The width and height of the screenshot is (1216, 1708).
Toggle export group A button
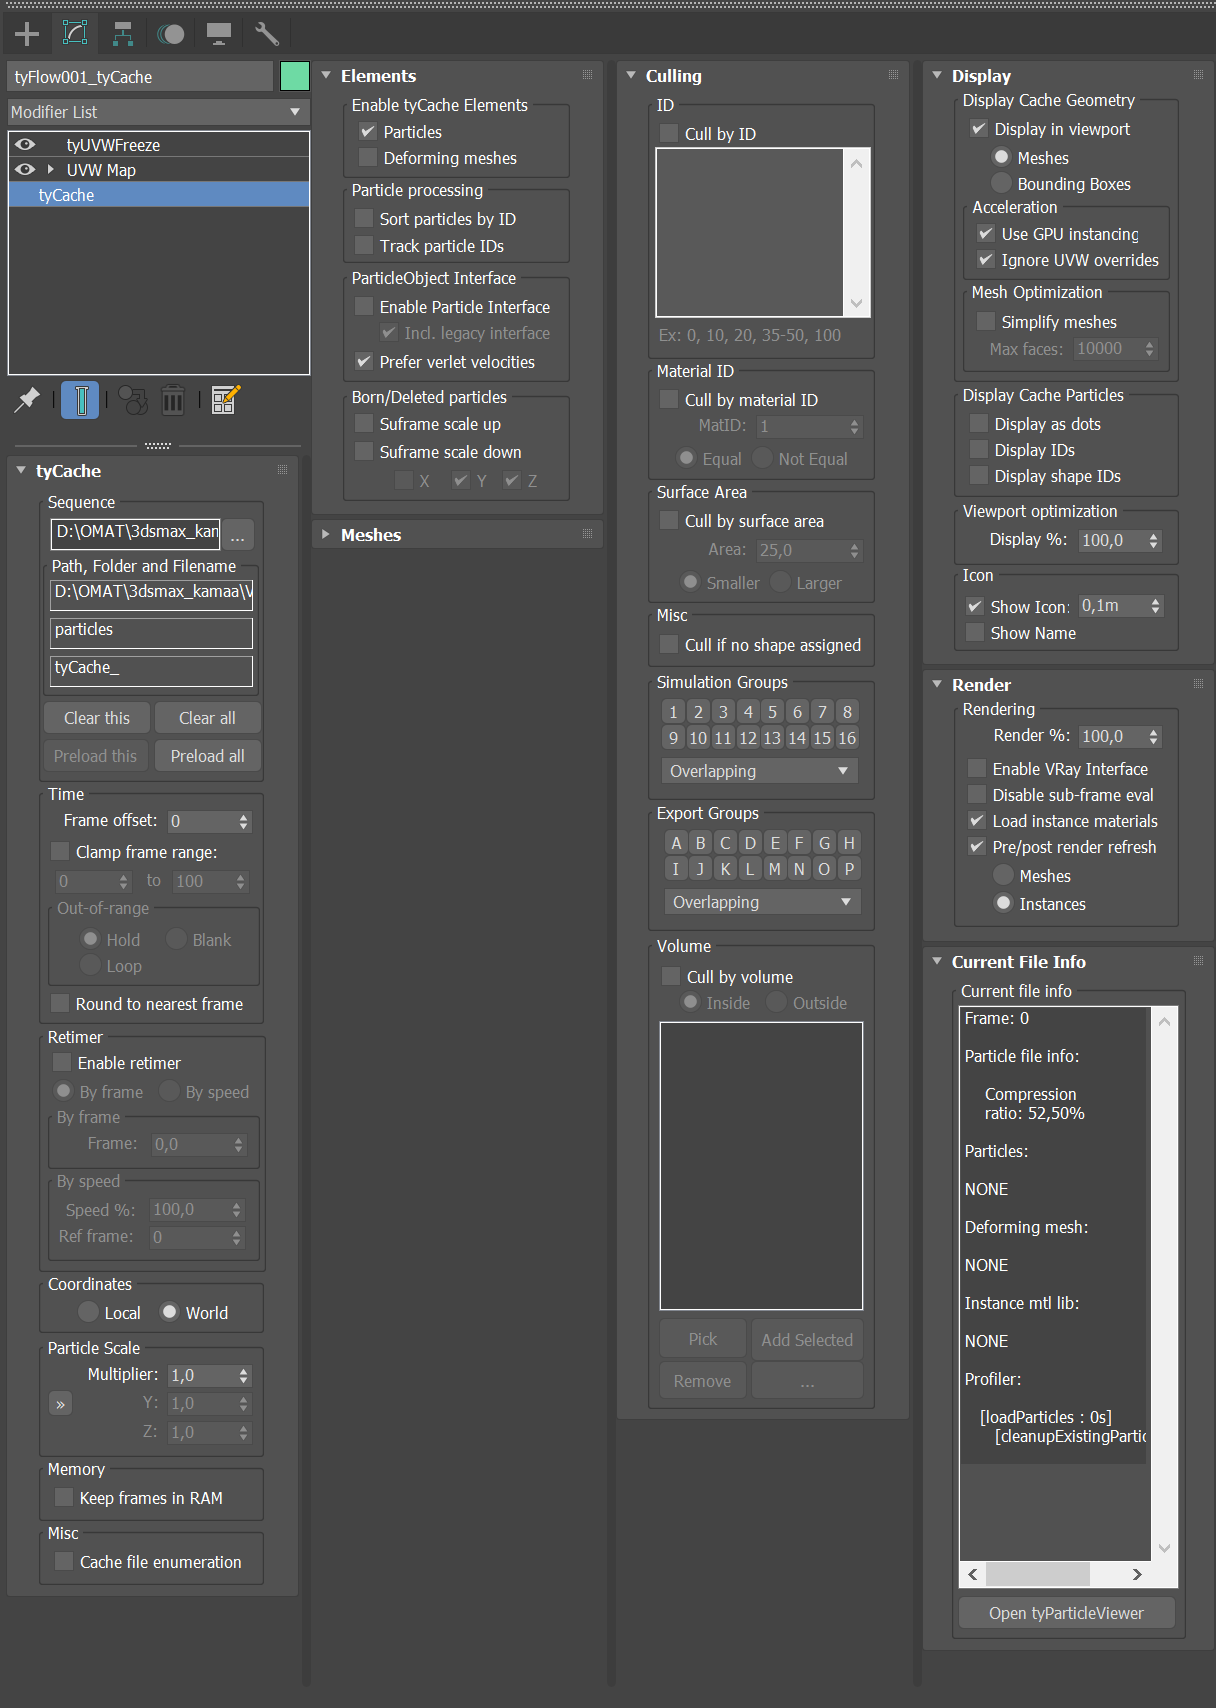(676, 843)
